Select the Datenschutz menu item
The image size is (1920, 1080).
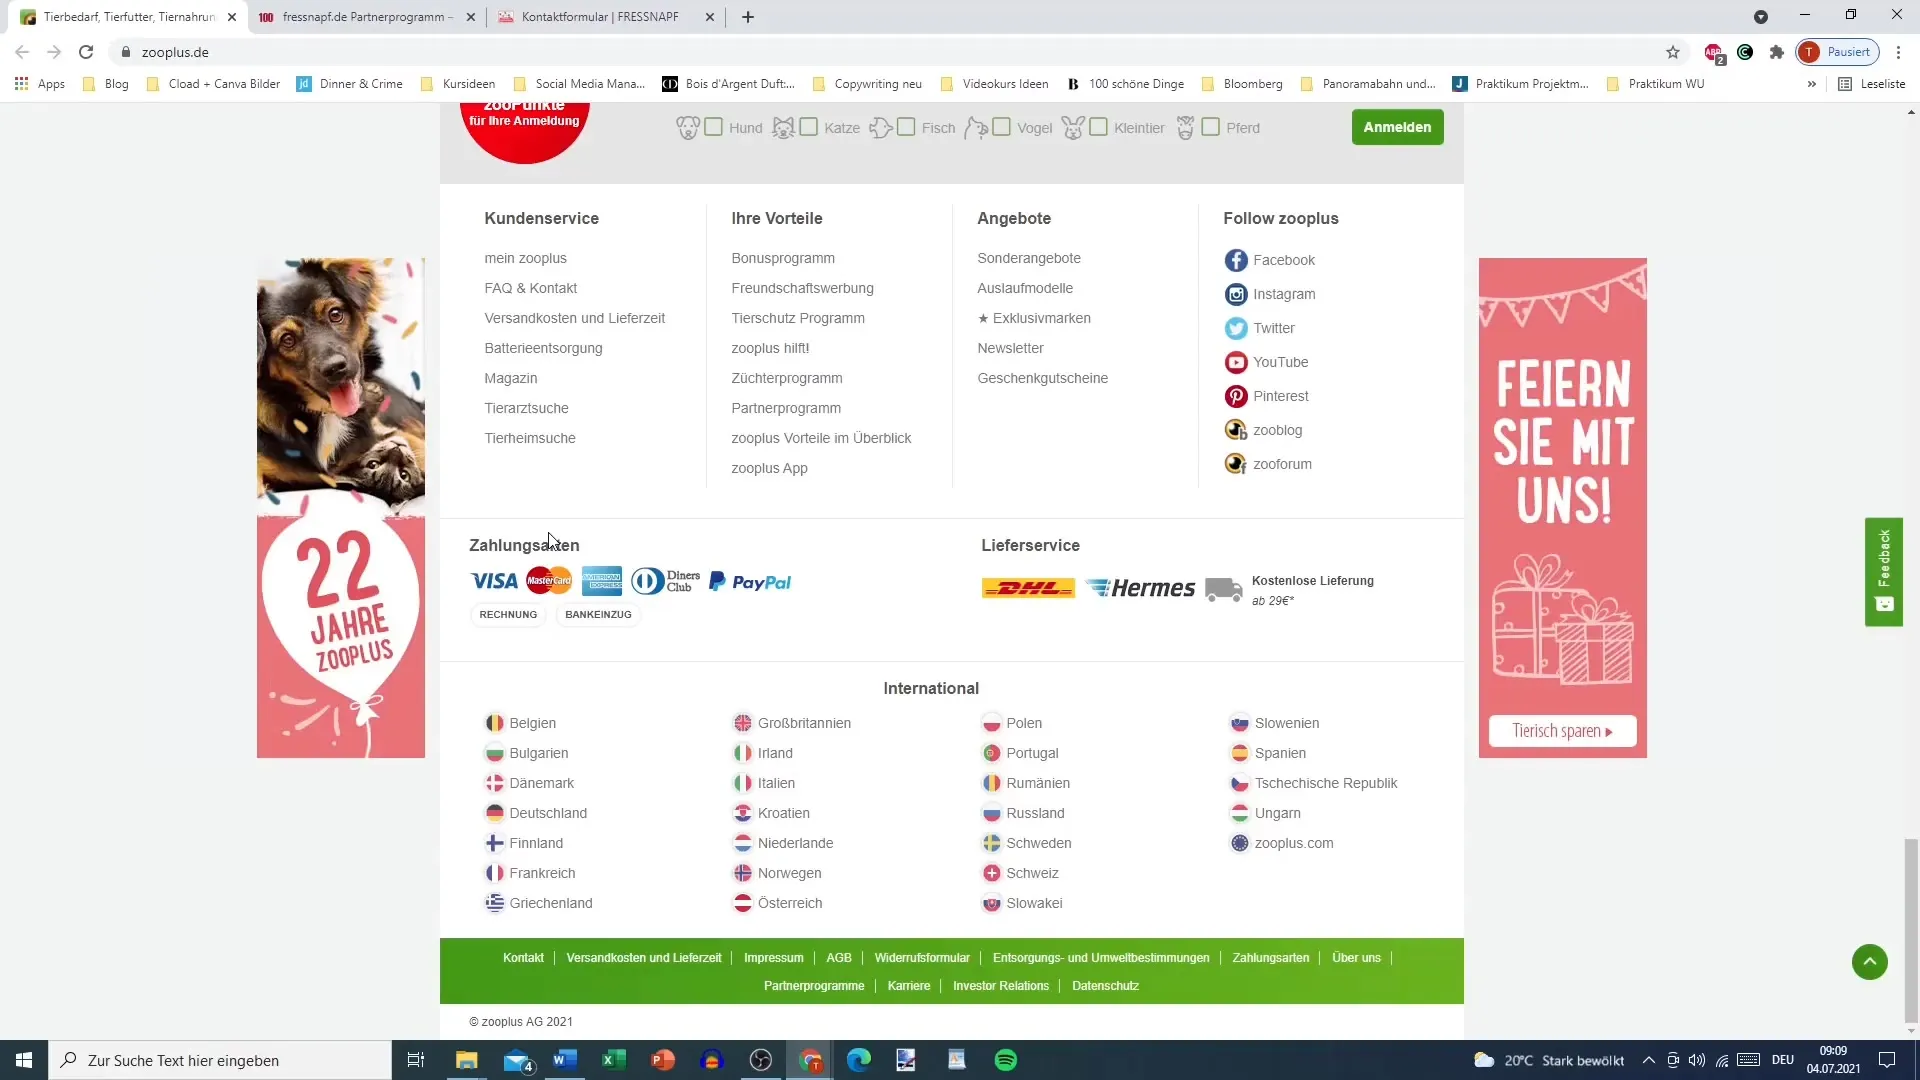coord(1106,985)
